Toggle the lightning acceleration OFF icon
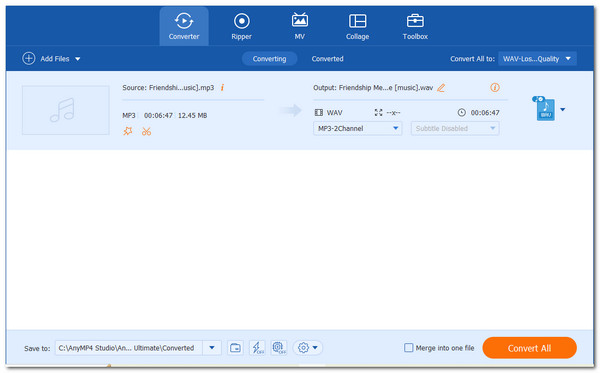600x373 pixels. point(257,348)
